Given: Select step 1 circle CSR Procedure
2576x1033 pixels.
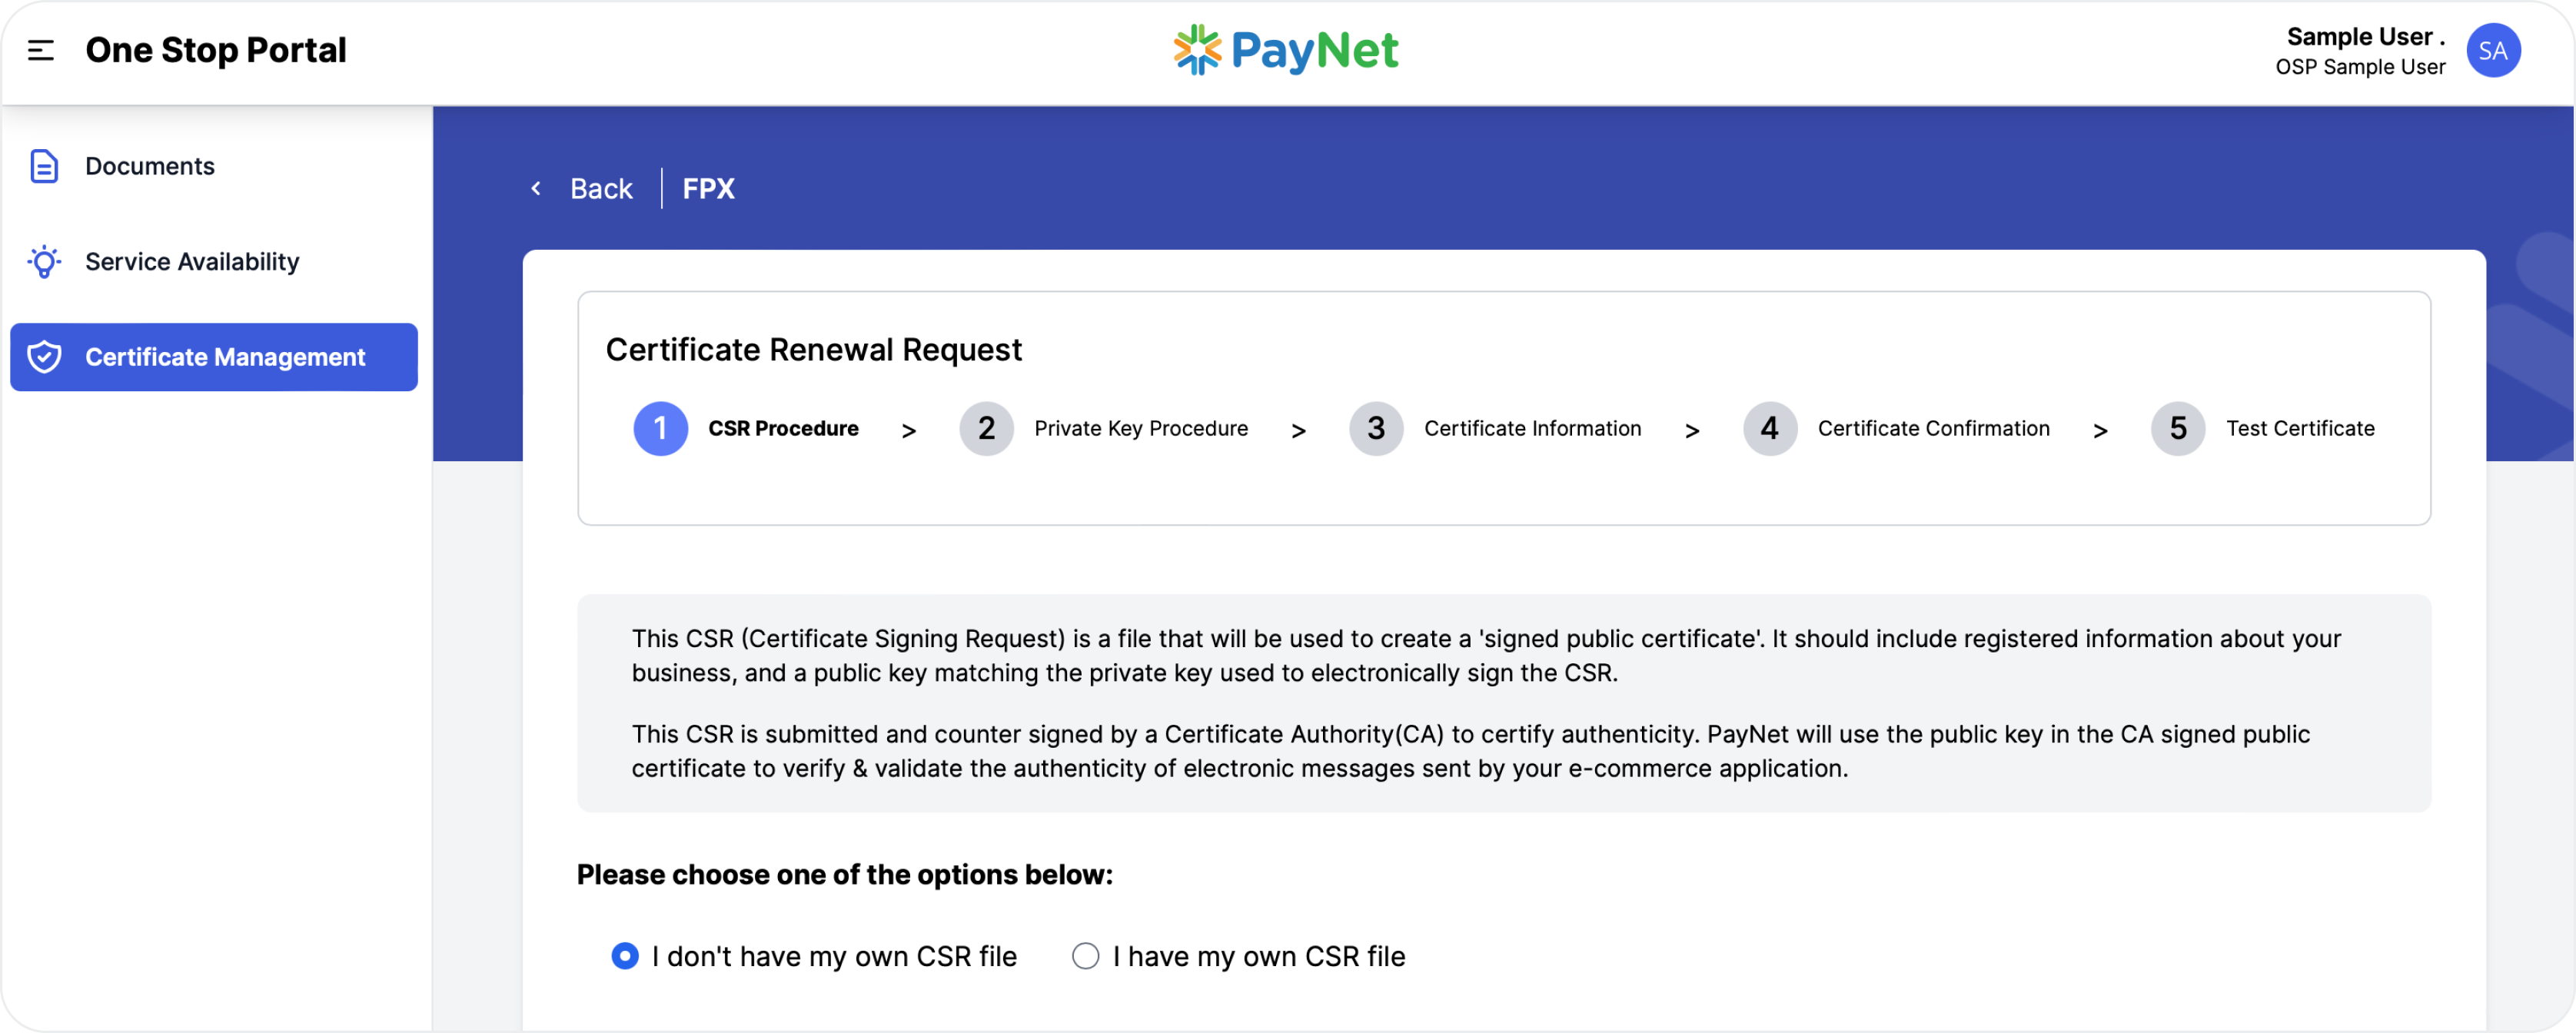Looking at the screenshot, I should pyautogui.click(x=661, y=429).
